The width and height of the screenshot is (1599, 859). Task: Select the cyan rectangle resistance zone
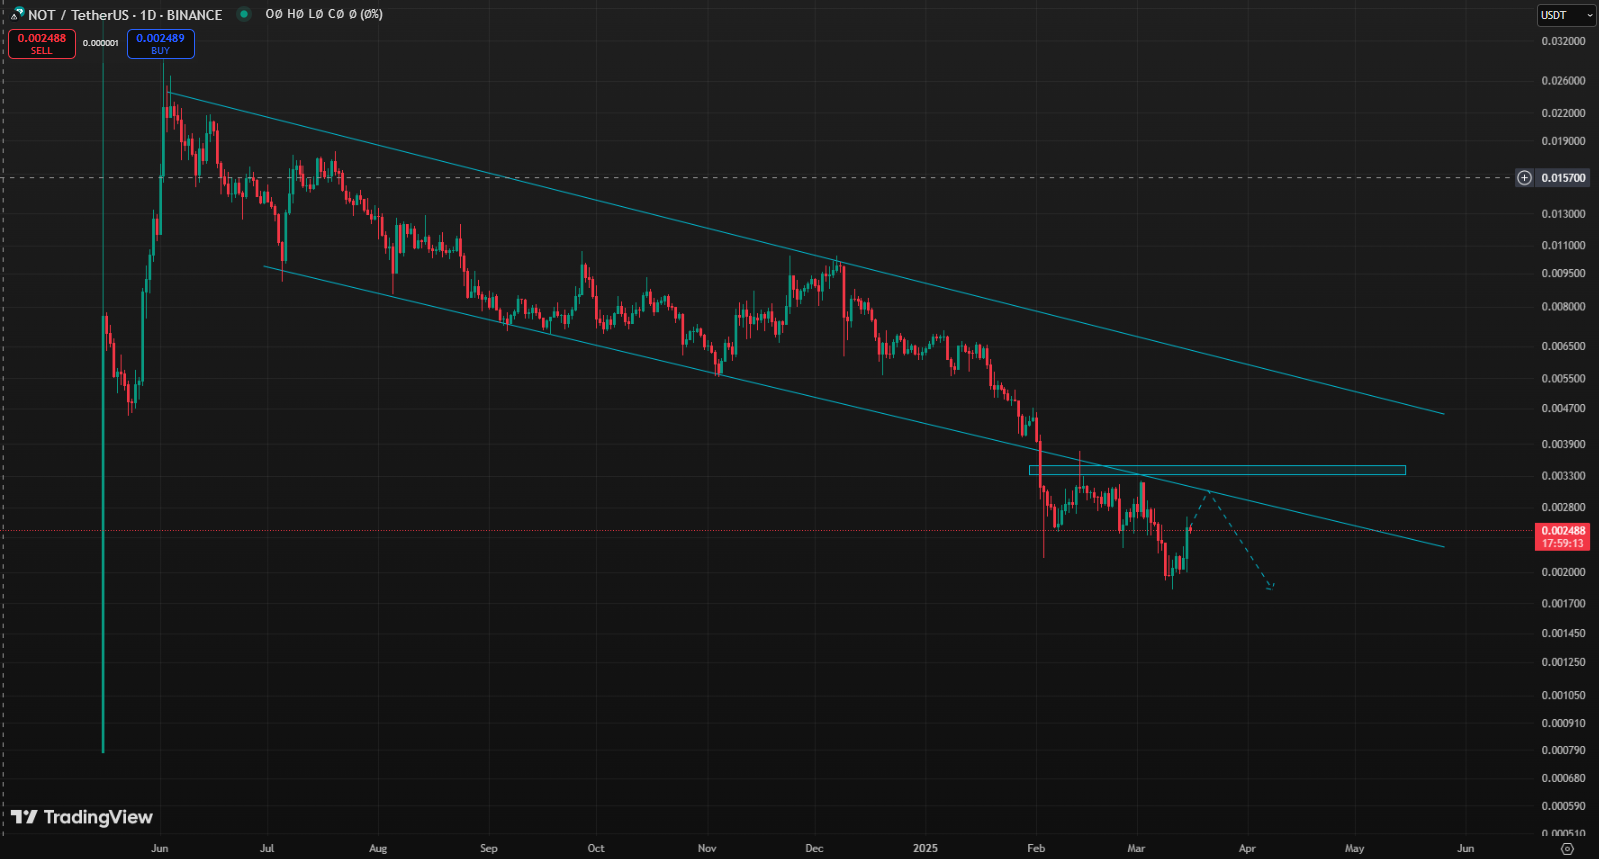[1217, 470]
